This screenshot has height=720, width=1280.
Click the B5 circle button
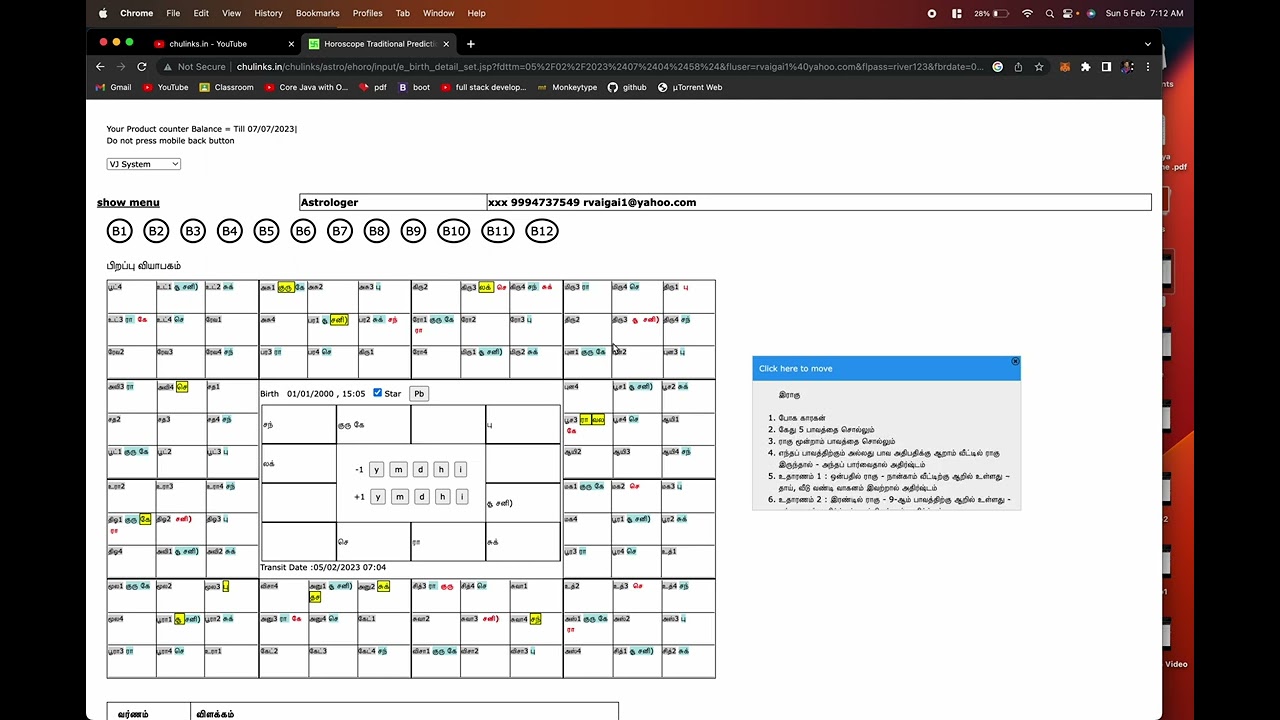(x=266, y=231)
